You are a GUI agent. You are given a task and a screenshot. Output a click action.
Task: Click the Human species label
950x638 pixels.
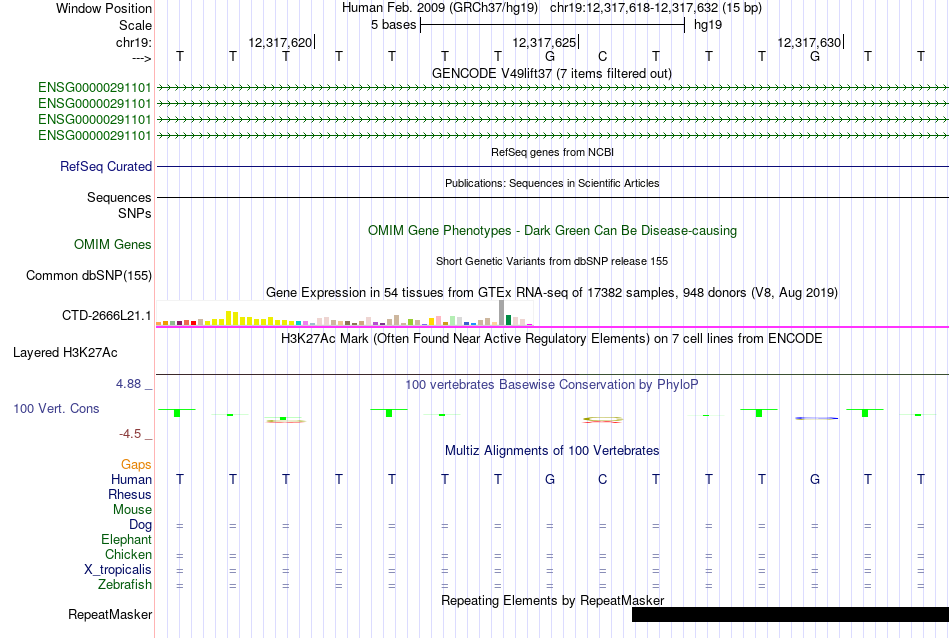tap(131, 479)
